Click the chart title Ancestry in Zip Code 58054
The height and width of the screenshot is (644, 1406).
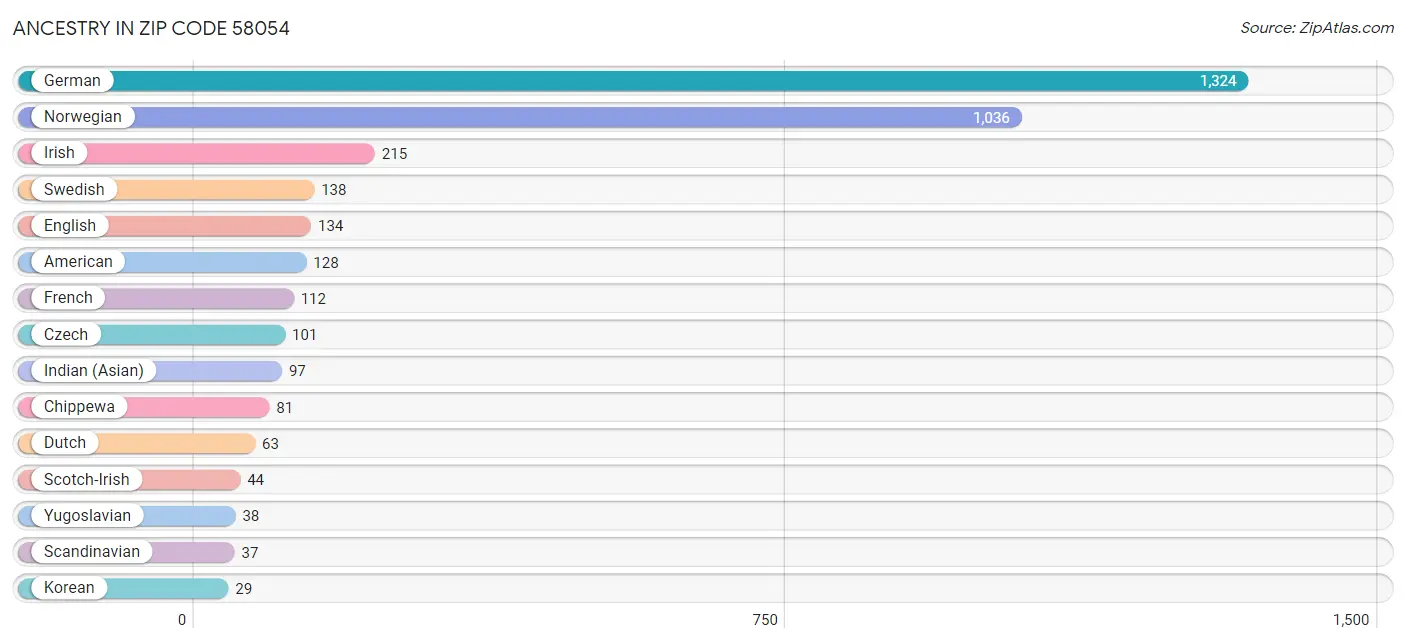(151, 28)
